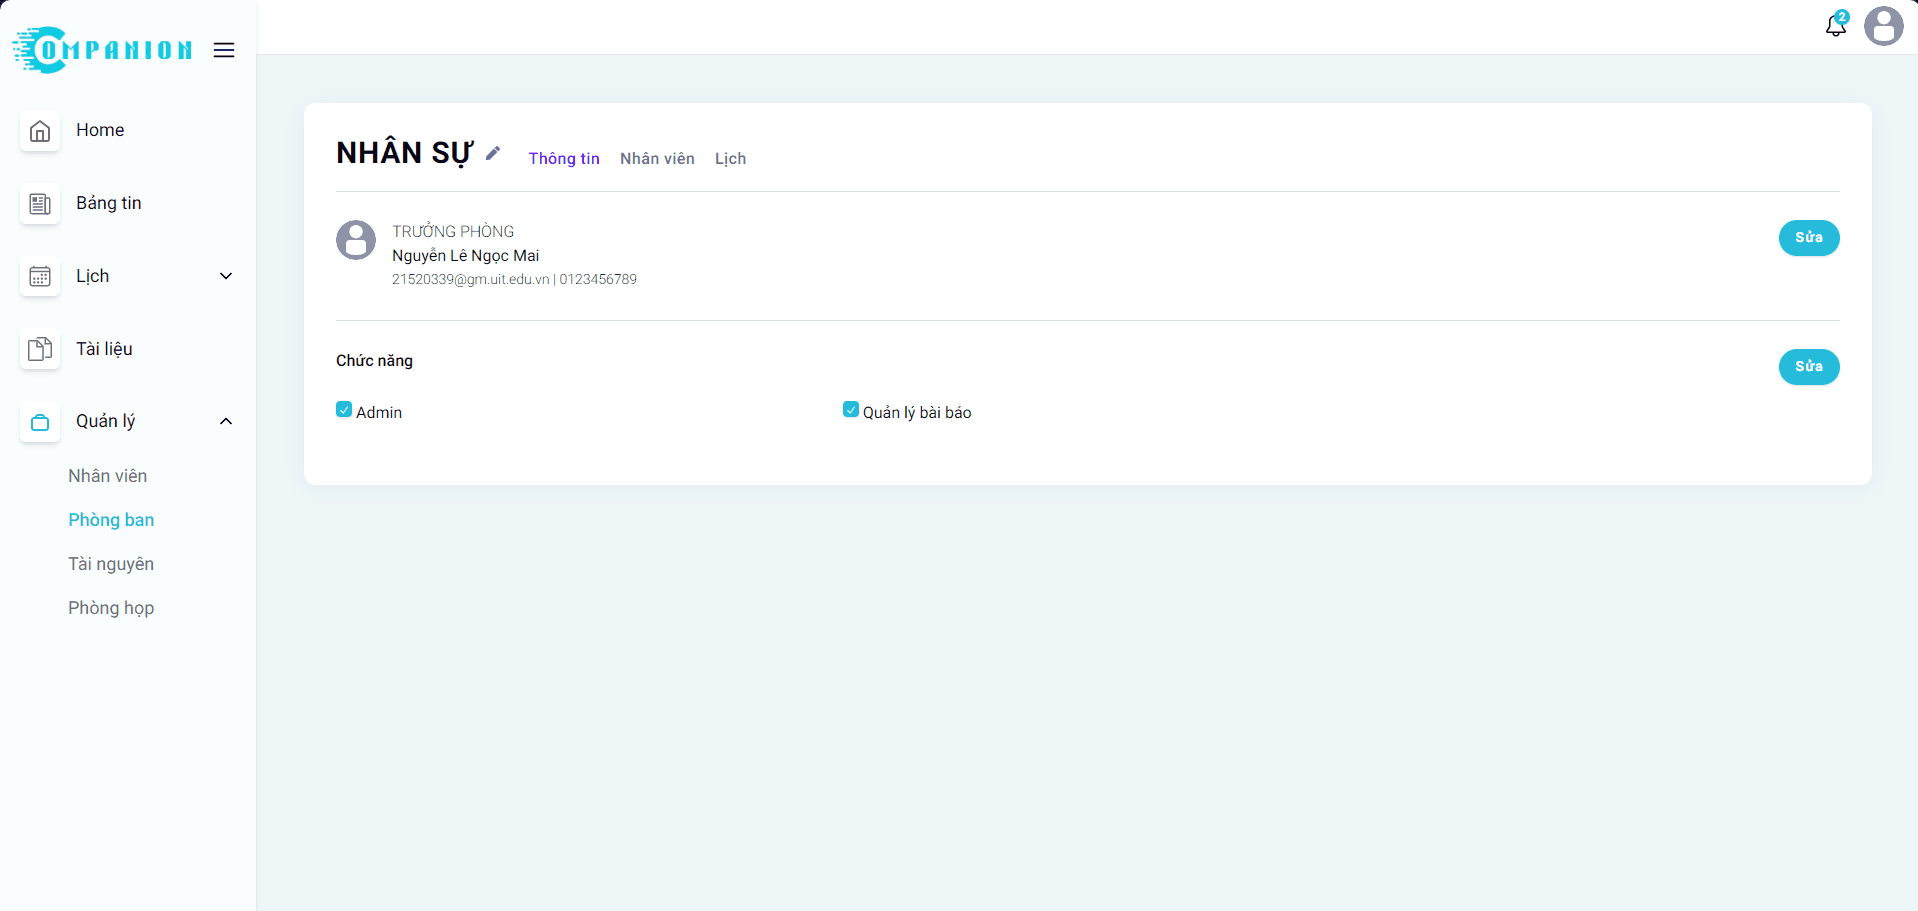Select Phòng ban in sidebar
The height and width of the screenshot is (911, 1918).
[111, 520]
